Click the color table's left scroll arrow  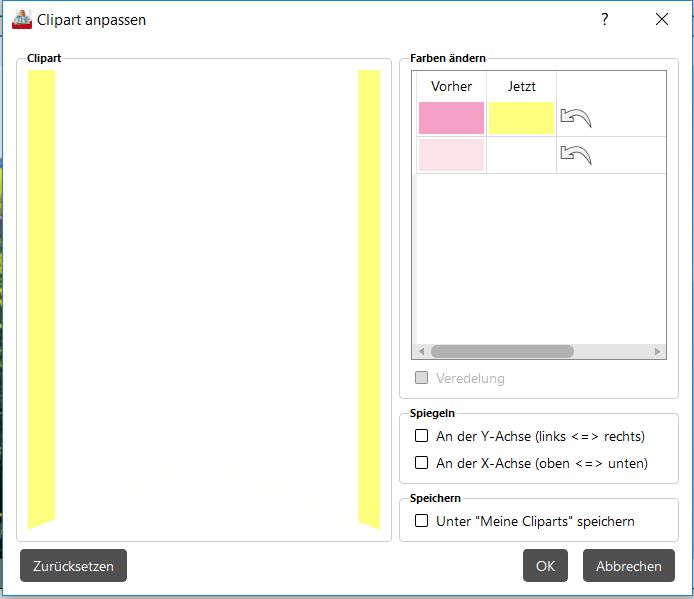421,352
